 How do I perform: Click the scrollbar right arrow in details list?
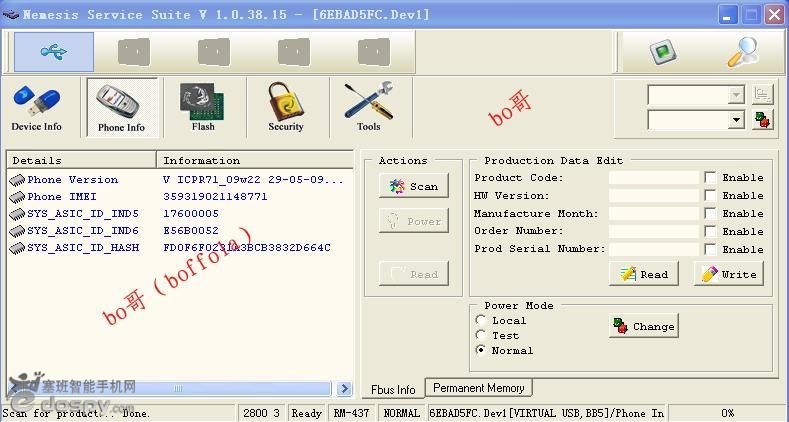[345, 388]
